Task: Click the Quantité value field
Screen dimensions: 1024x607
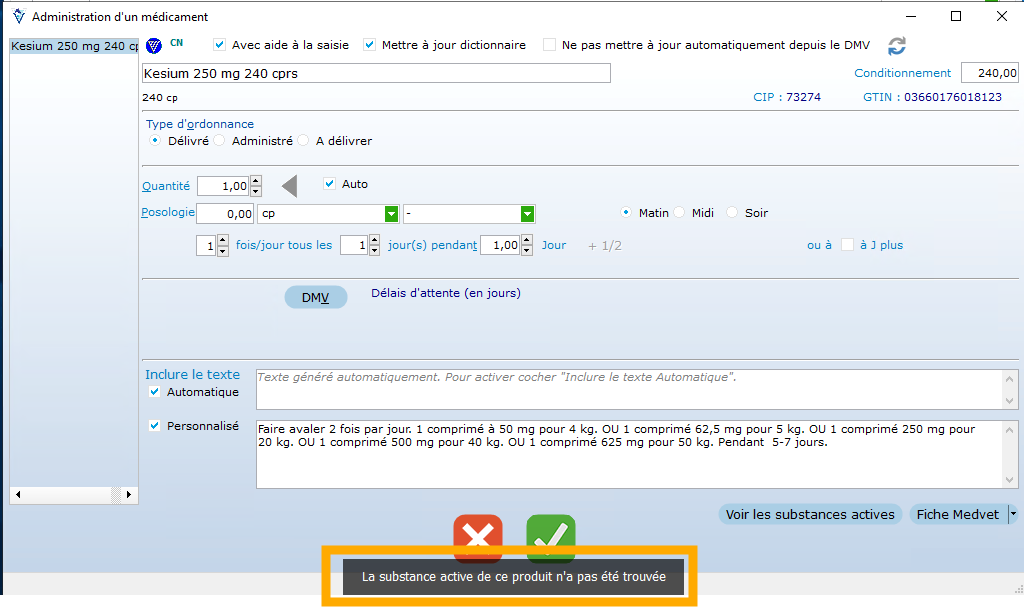Action: 223,186
